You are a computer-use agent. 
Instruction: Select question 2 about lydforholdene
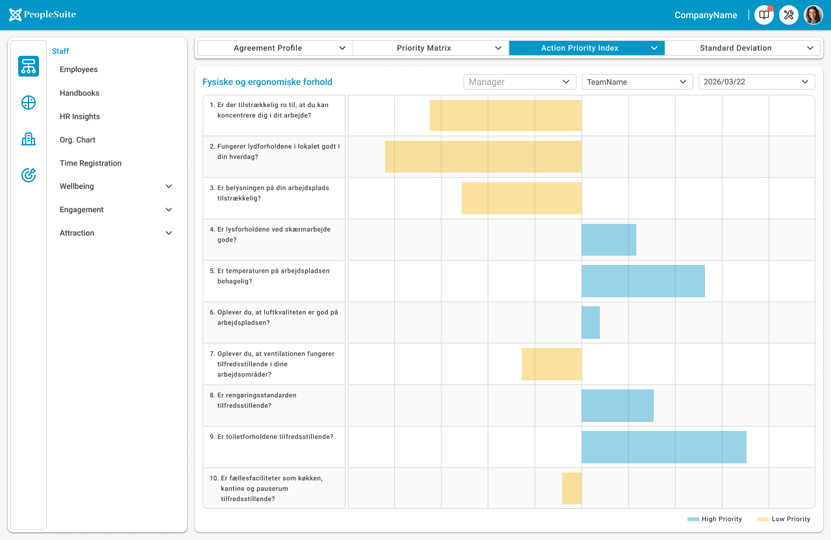click(274, 156)
